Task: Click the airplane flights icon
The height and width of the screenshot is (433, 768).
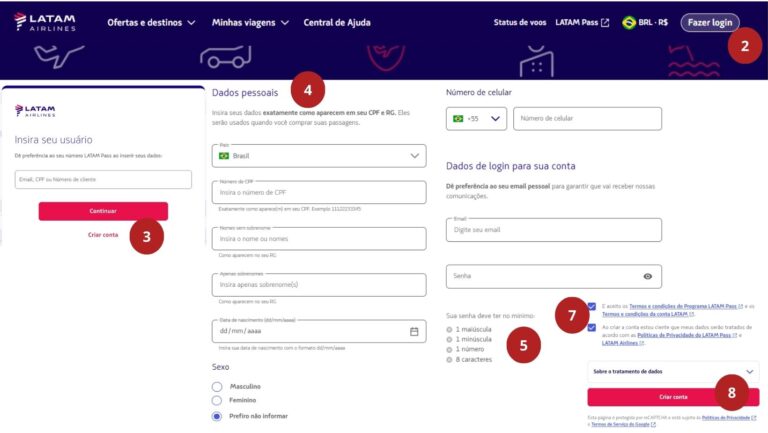Action: (x=59, y=56)
